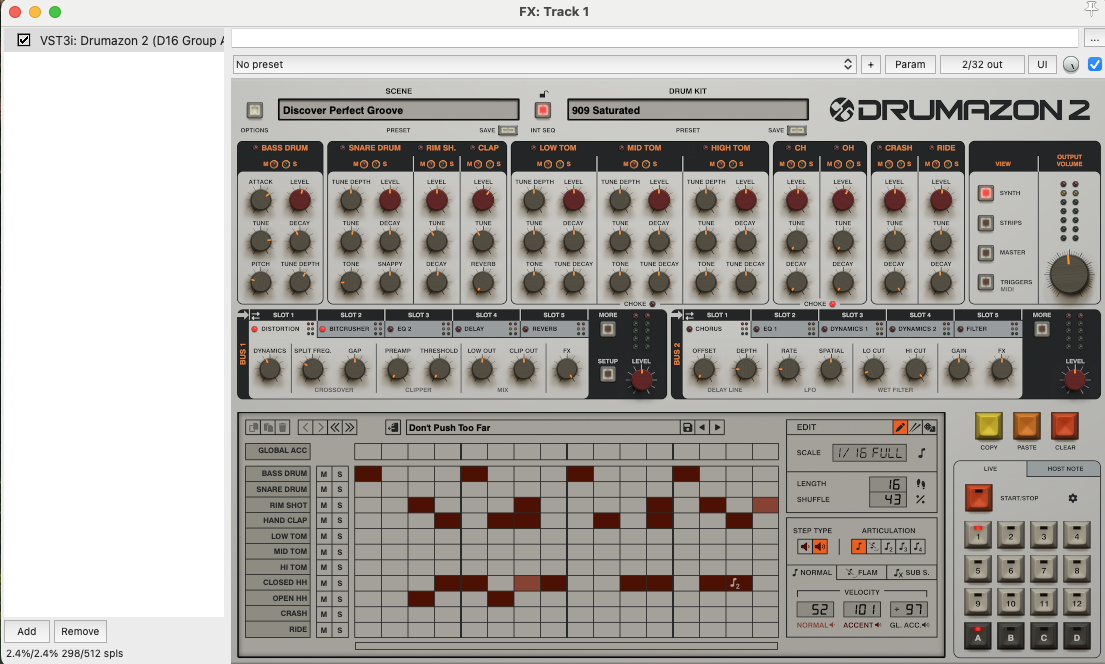Select the Sub S. articulation tab

[911, 572]
